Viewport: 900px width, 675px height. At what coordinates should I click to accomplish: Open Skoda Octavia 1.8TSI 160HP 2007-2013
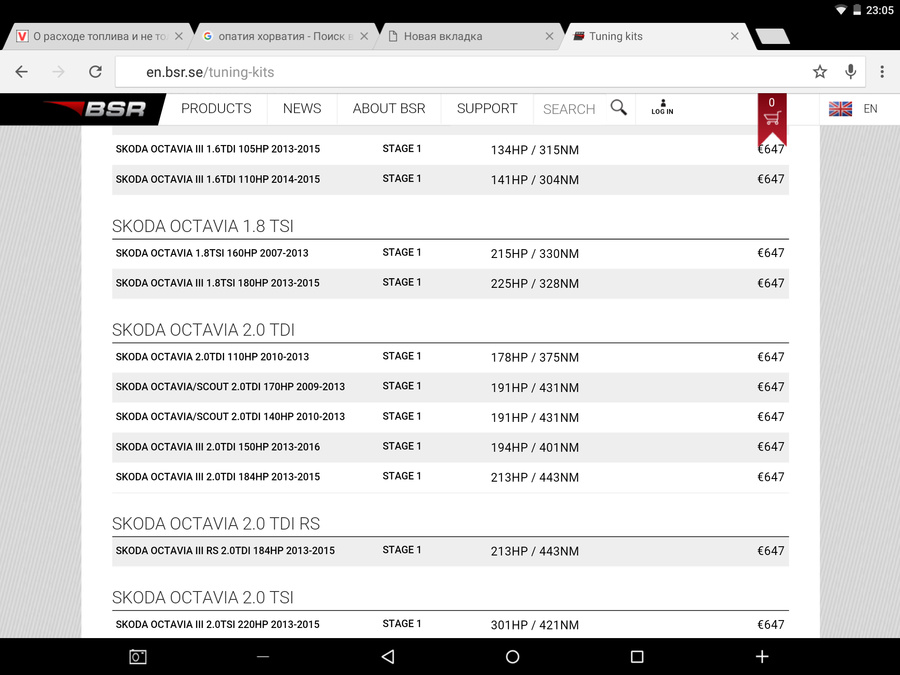(x=212, y=253)
